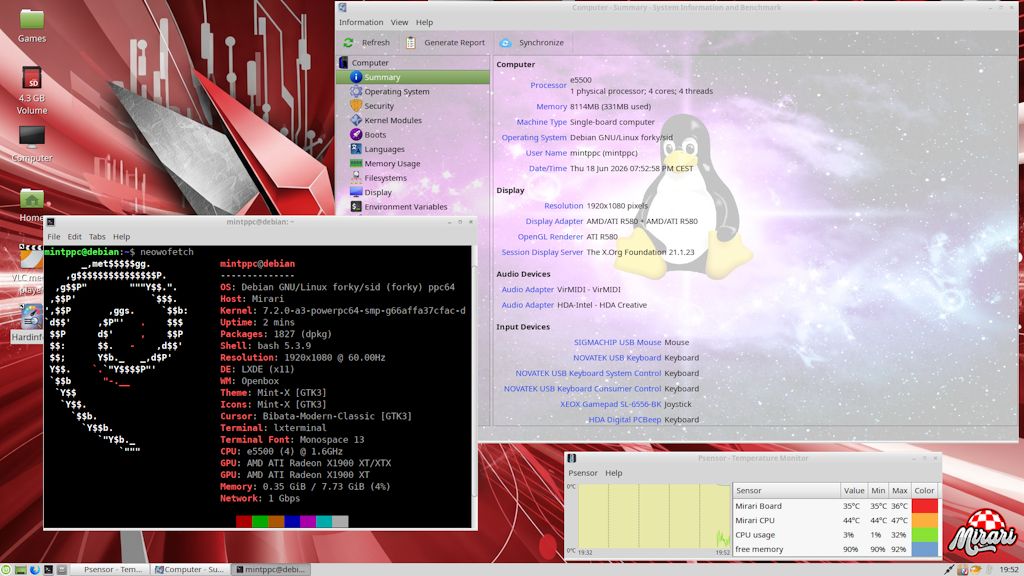Click HDA Digital PCBeep entry
The image size is (1024, 576).
(x=624, y=420)
